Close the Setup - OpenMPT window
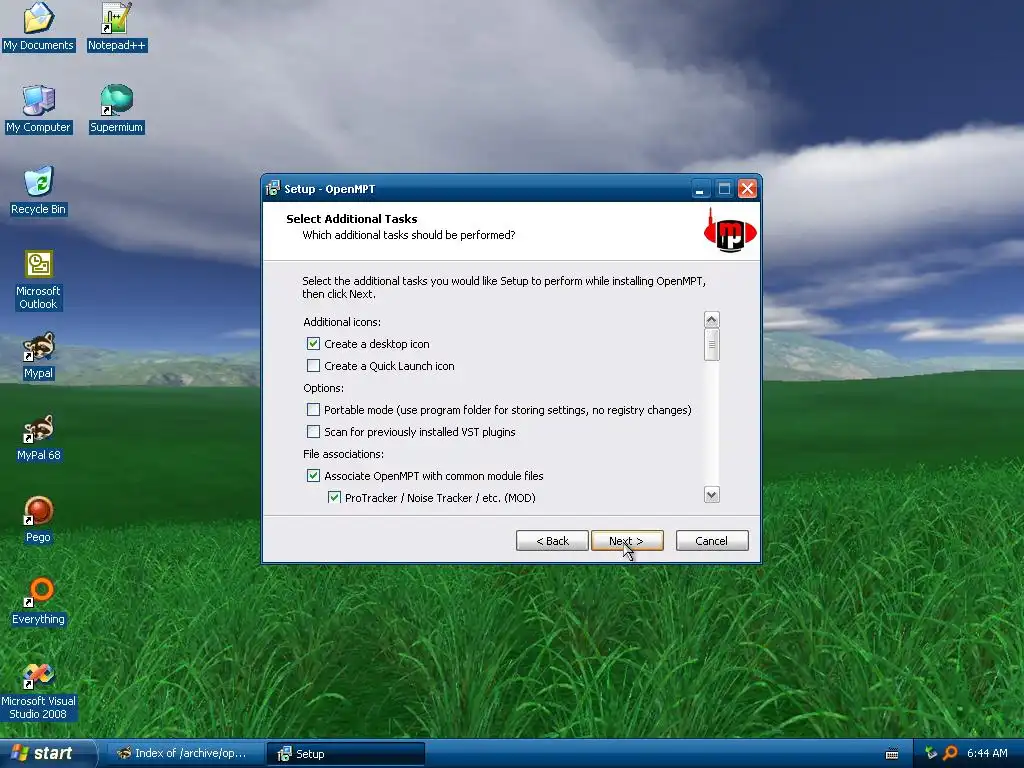The height and width of the screenshot is (768, 1024). tap(747, 189)
